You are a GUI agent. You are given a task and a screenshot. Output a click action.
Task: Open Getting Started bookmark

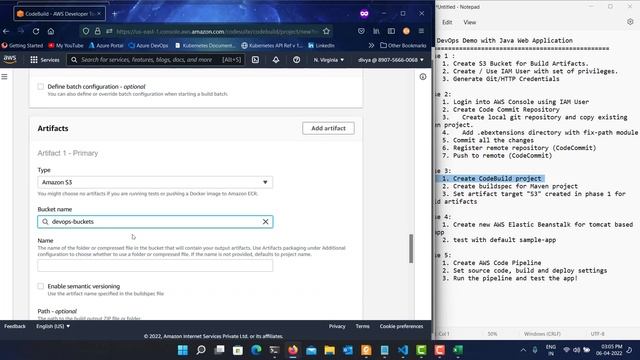click(x=22, y=45)
